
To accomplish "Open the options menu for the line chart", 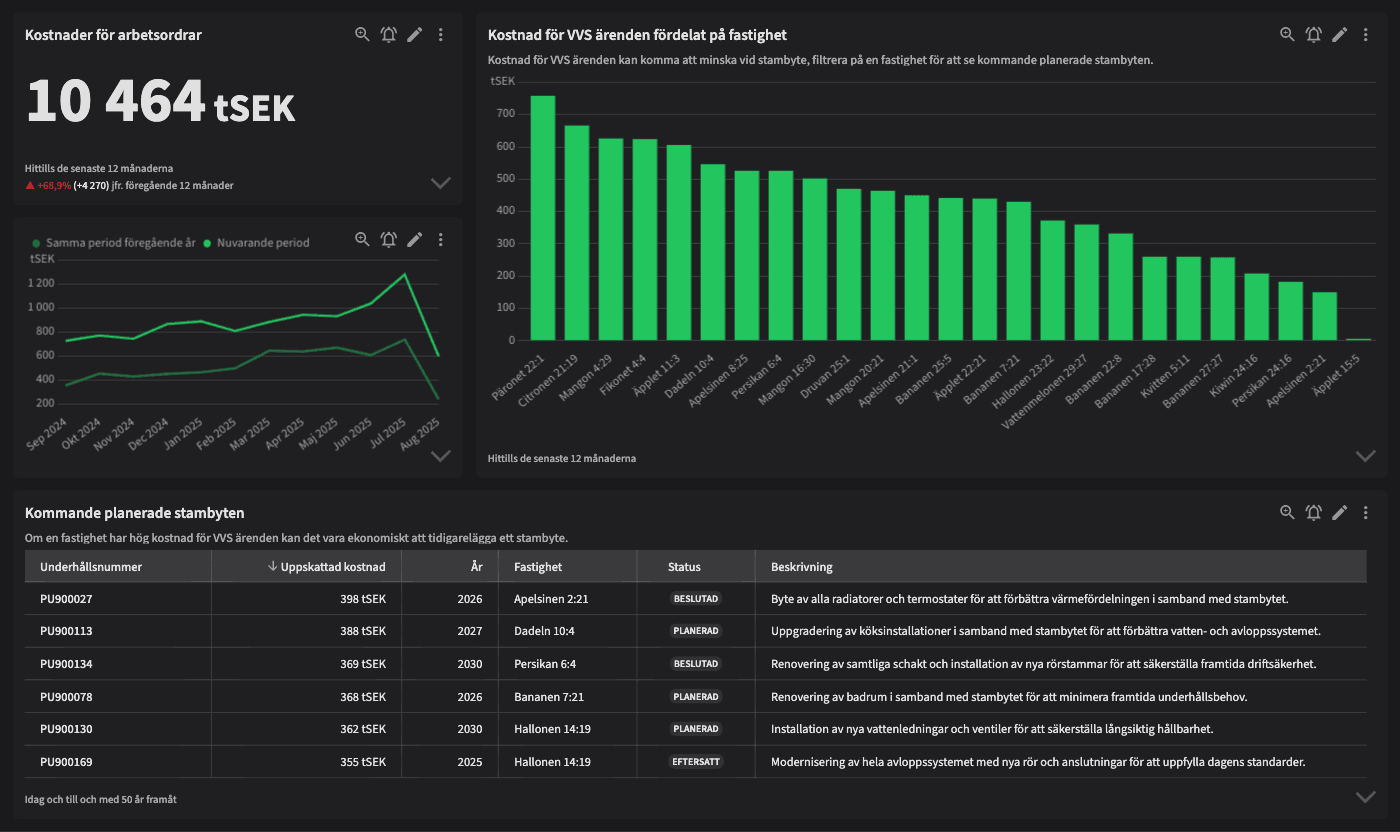I will coord(440,239).
